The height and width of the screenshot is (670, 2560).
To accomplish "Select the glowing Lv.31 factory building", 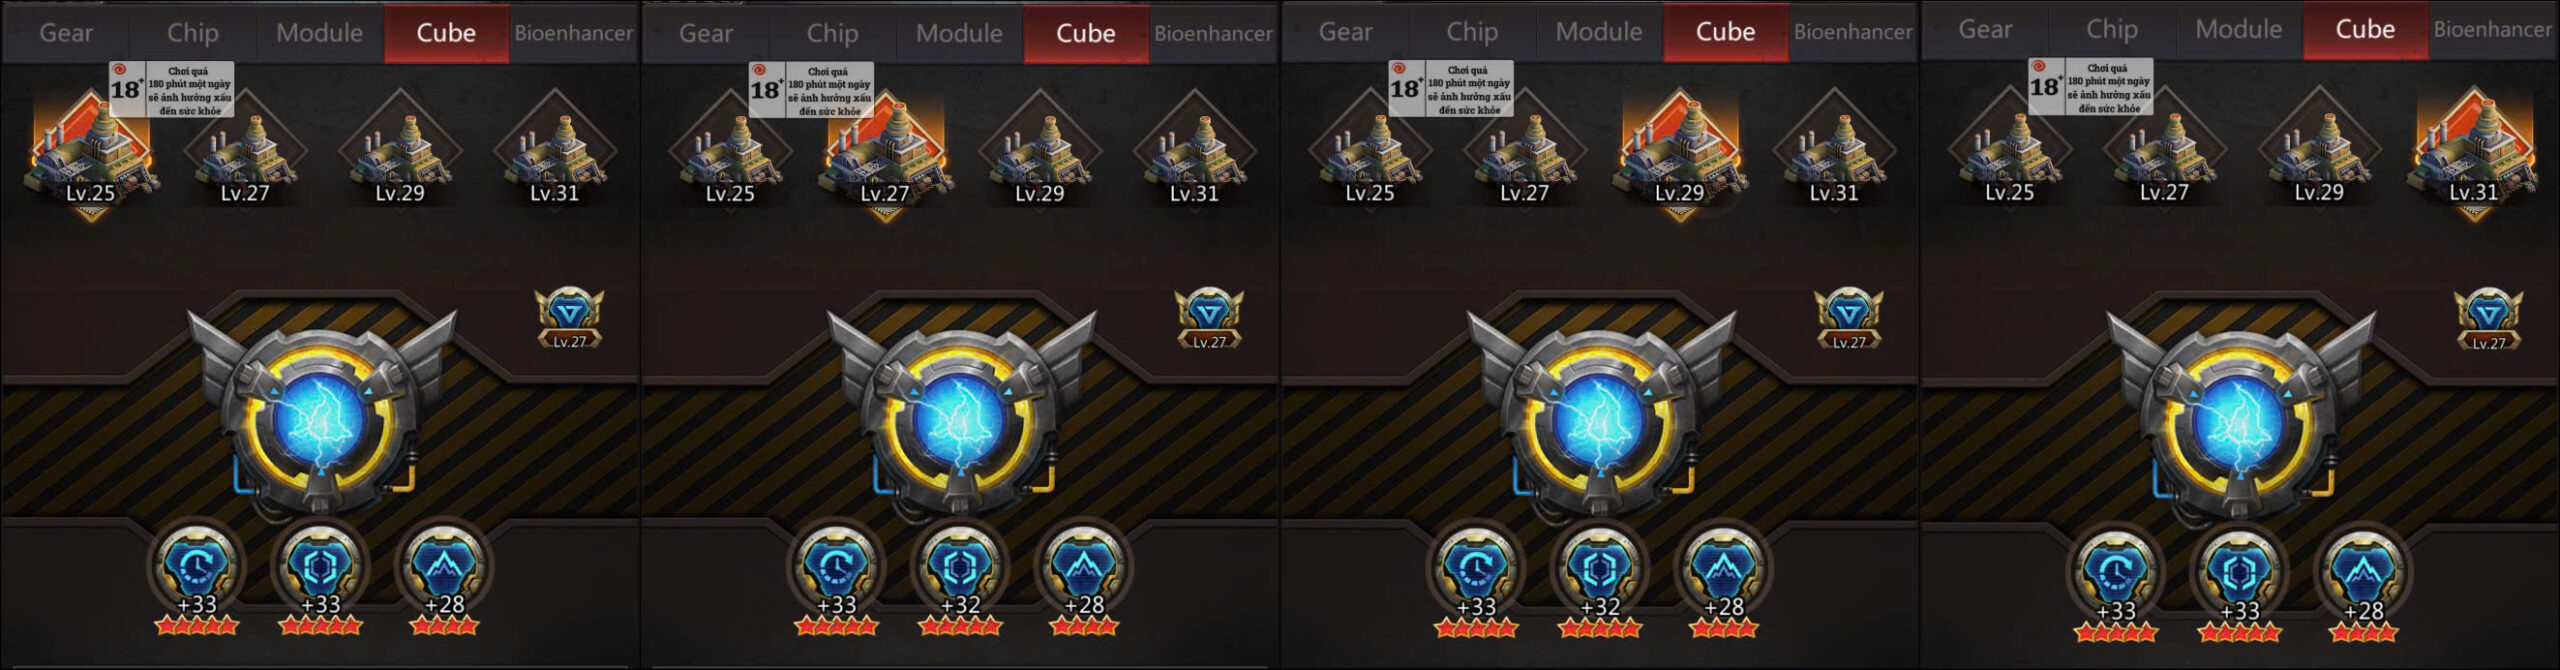I will (2474, 150).
